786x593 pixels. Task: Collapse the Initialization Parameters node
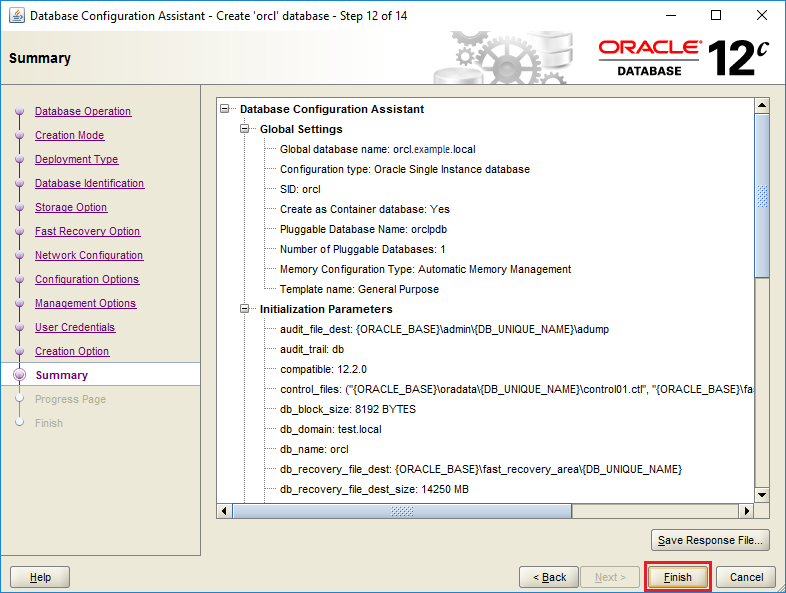[x=245, y=309]
